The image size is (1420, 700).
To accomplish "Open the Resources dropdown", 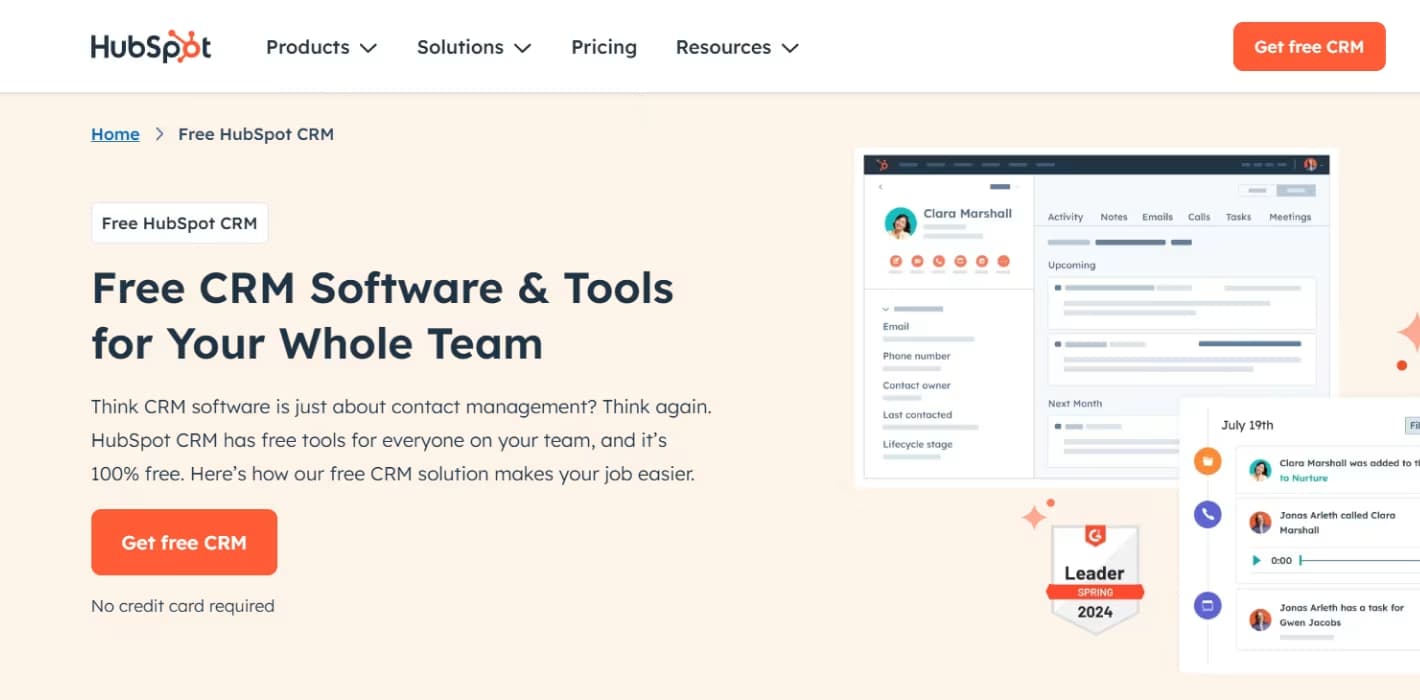I will (x=737, y=47).
